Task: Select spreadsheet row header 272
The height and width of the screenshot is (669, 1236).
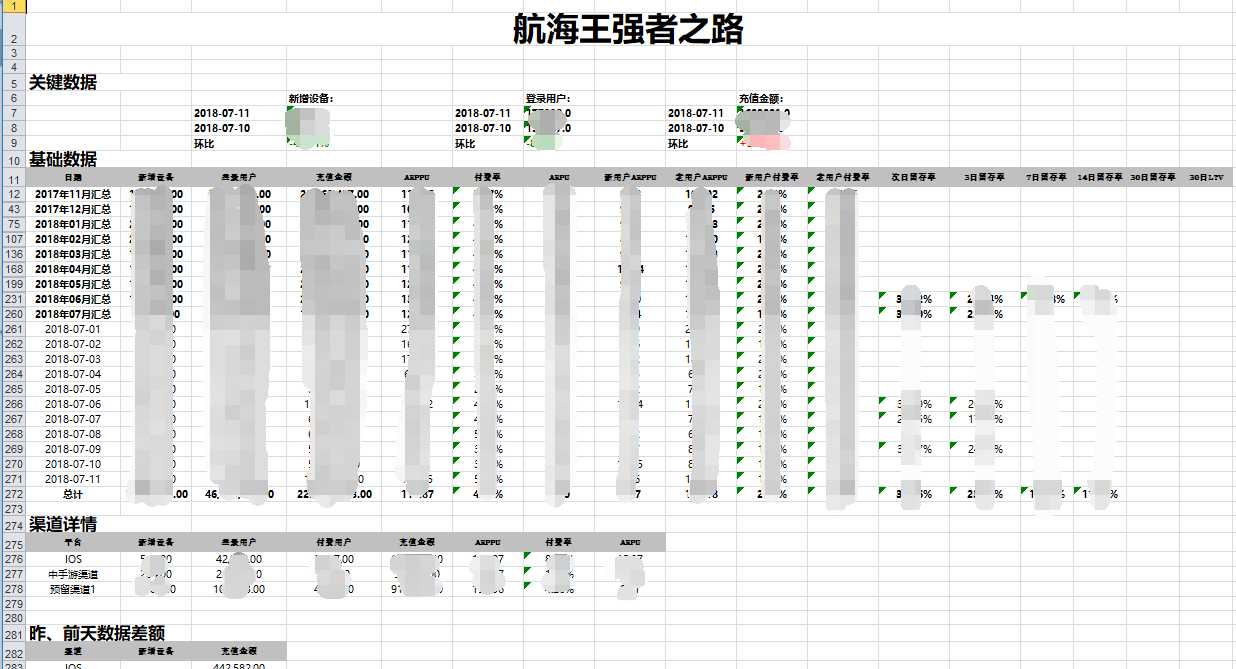Action: pyautogui.click(x=13, y=494)
